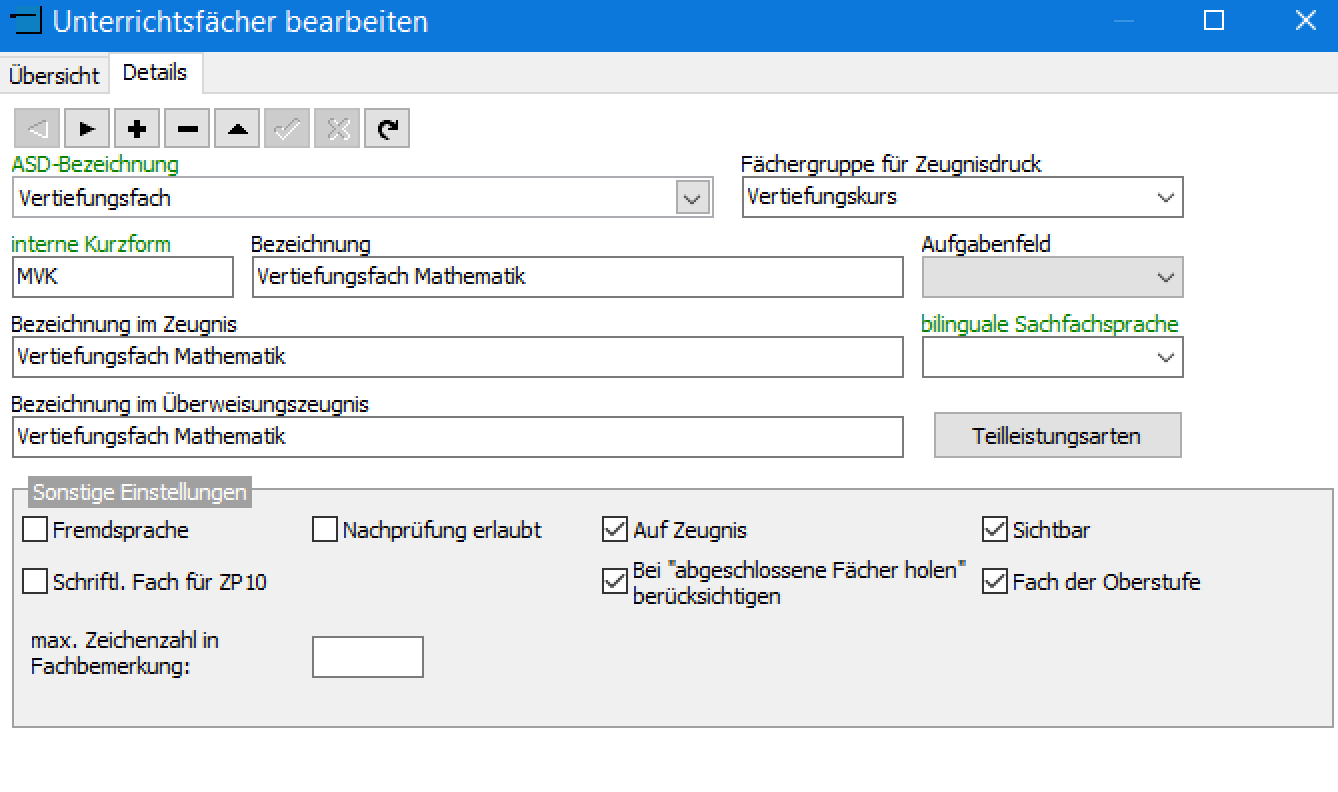Open bilinguale Sachfachsprache dropdown

pyautogui.click(x=1165, y=357)
